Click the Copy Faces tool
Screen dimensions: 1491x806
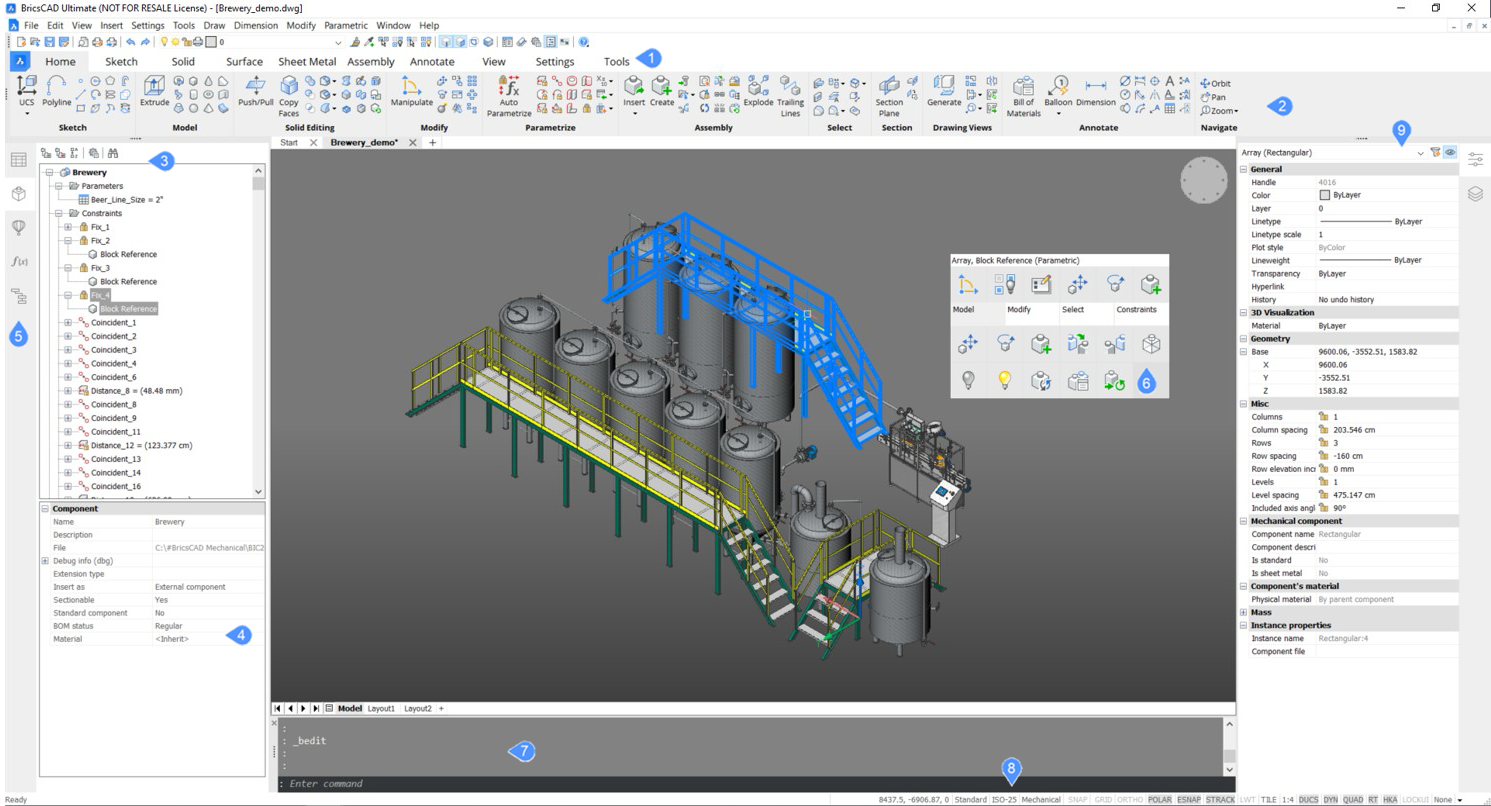(x=289, y=95)
